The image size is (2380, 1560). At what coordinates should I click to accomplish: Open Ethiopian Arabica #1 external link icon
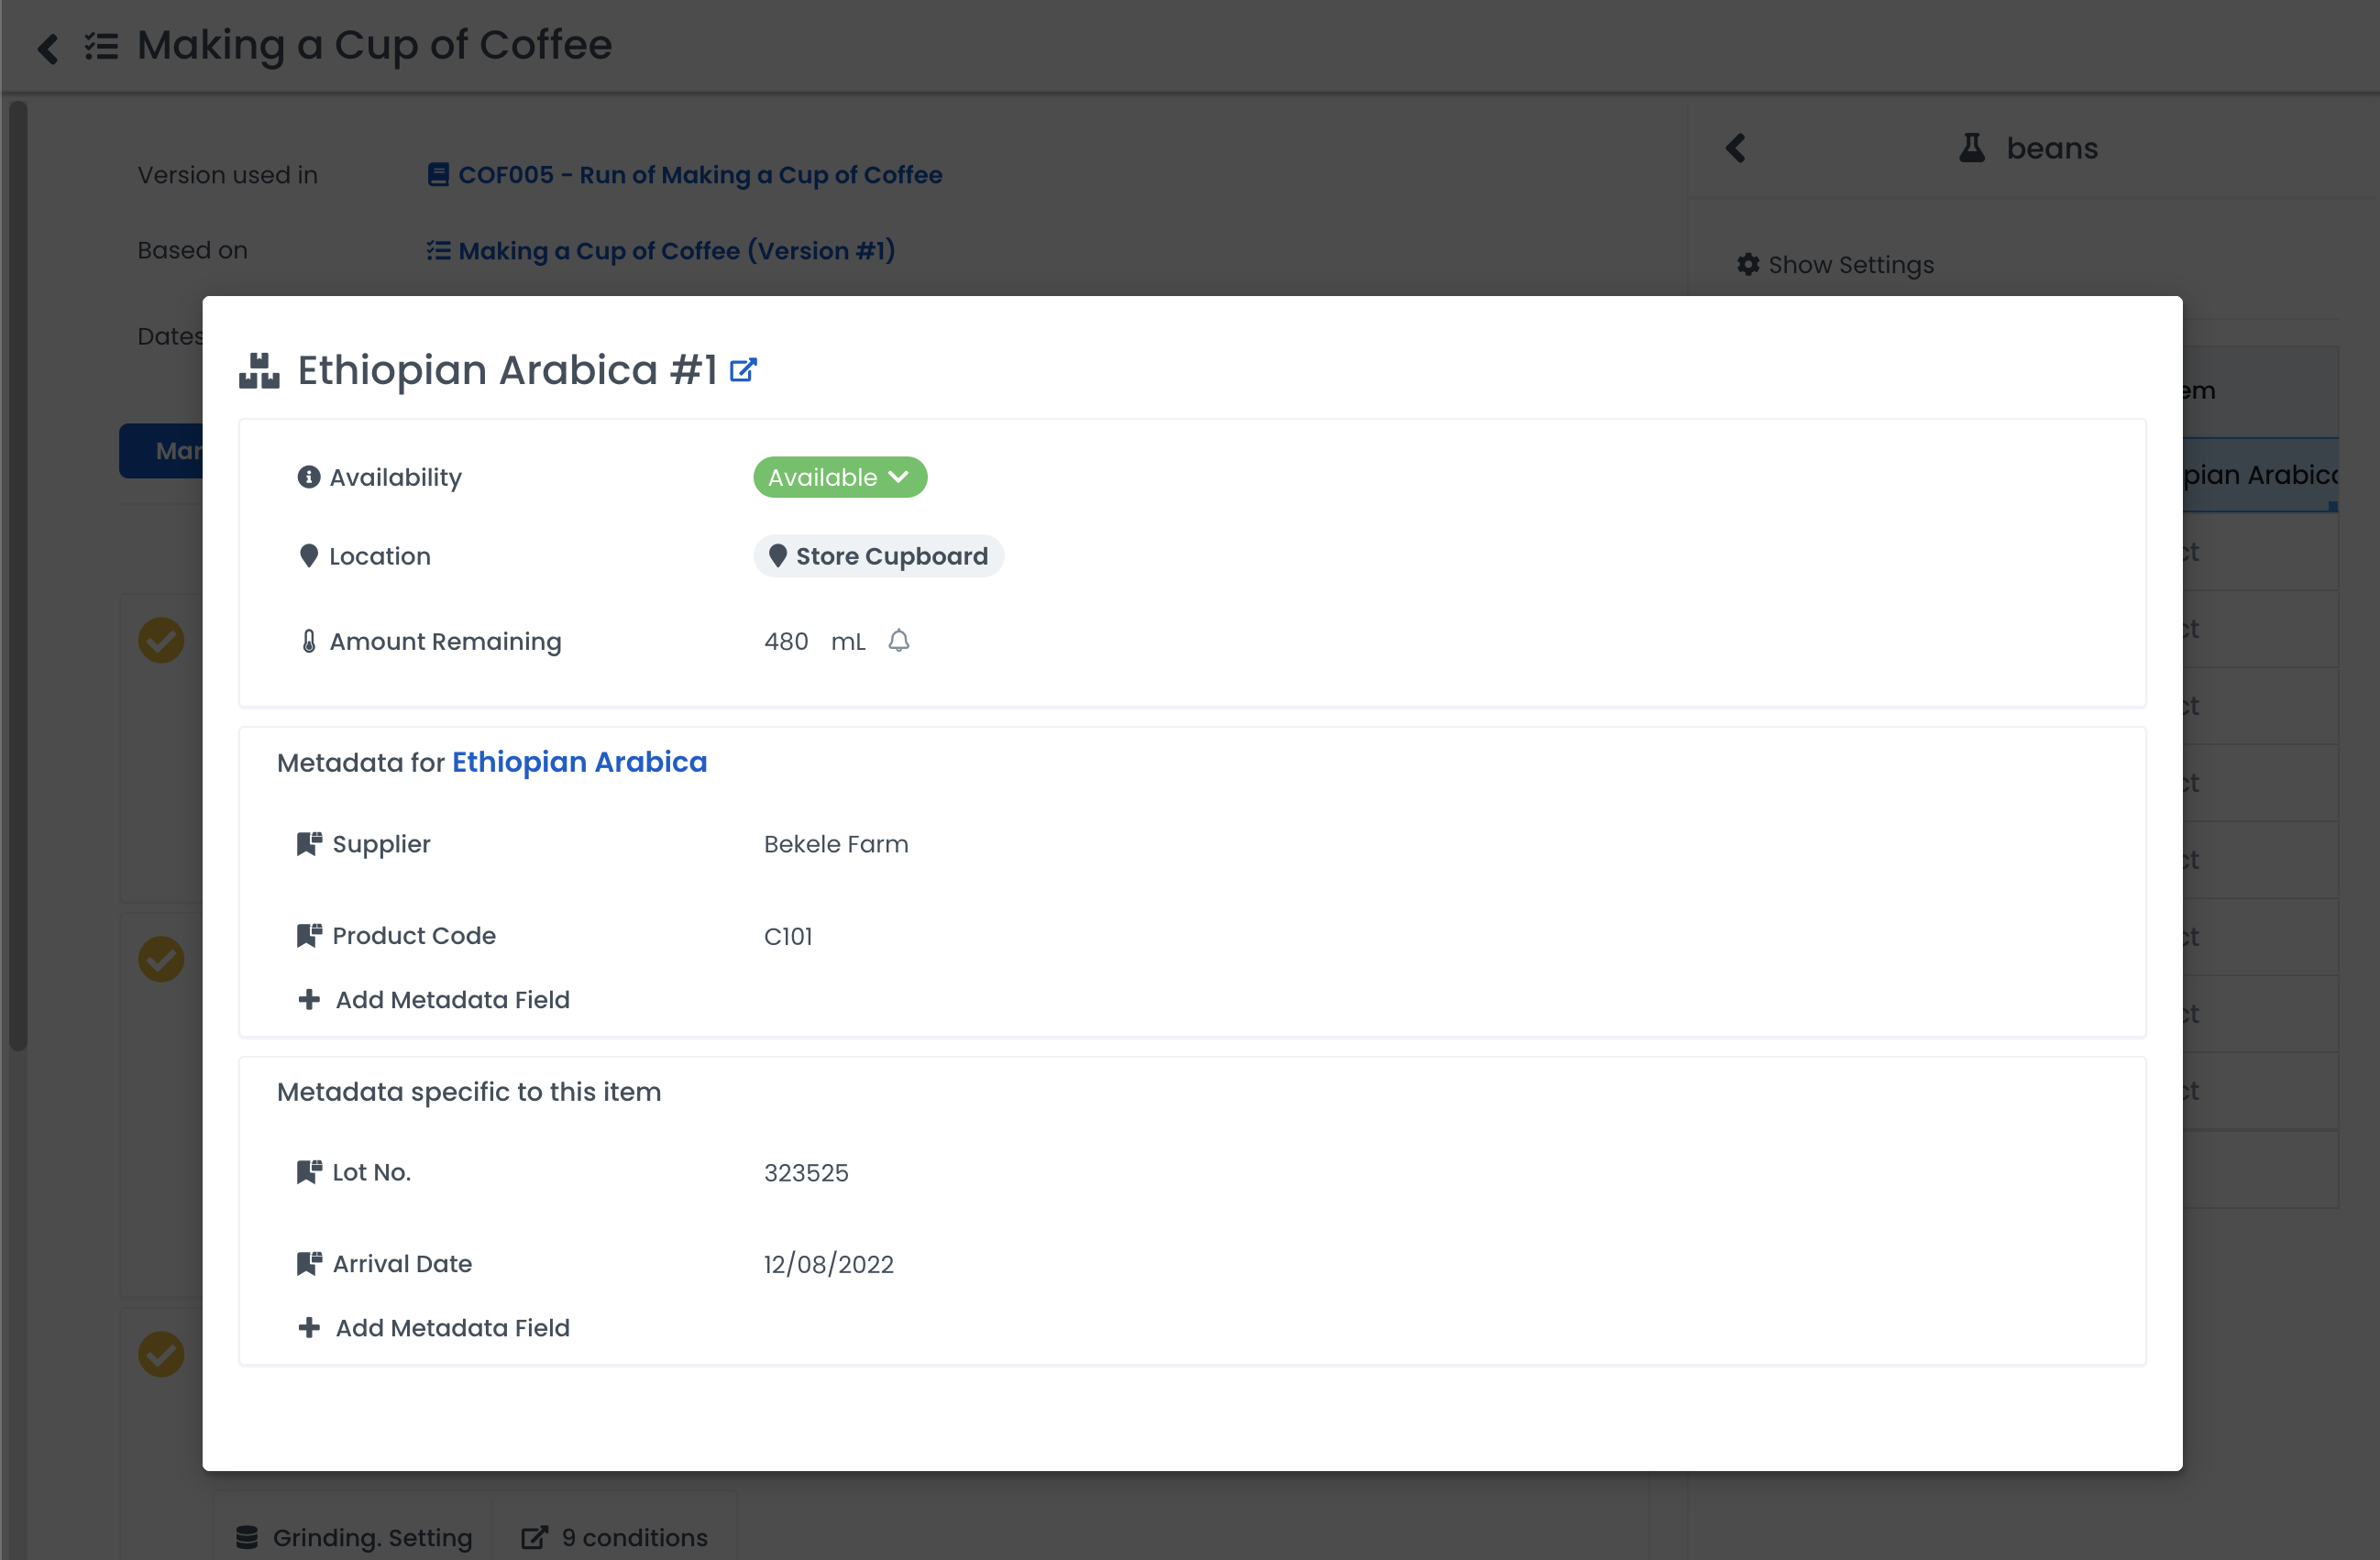pyautogui.click(x=743, y=370)
